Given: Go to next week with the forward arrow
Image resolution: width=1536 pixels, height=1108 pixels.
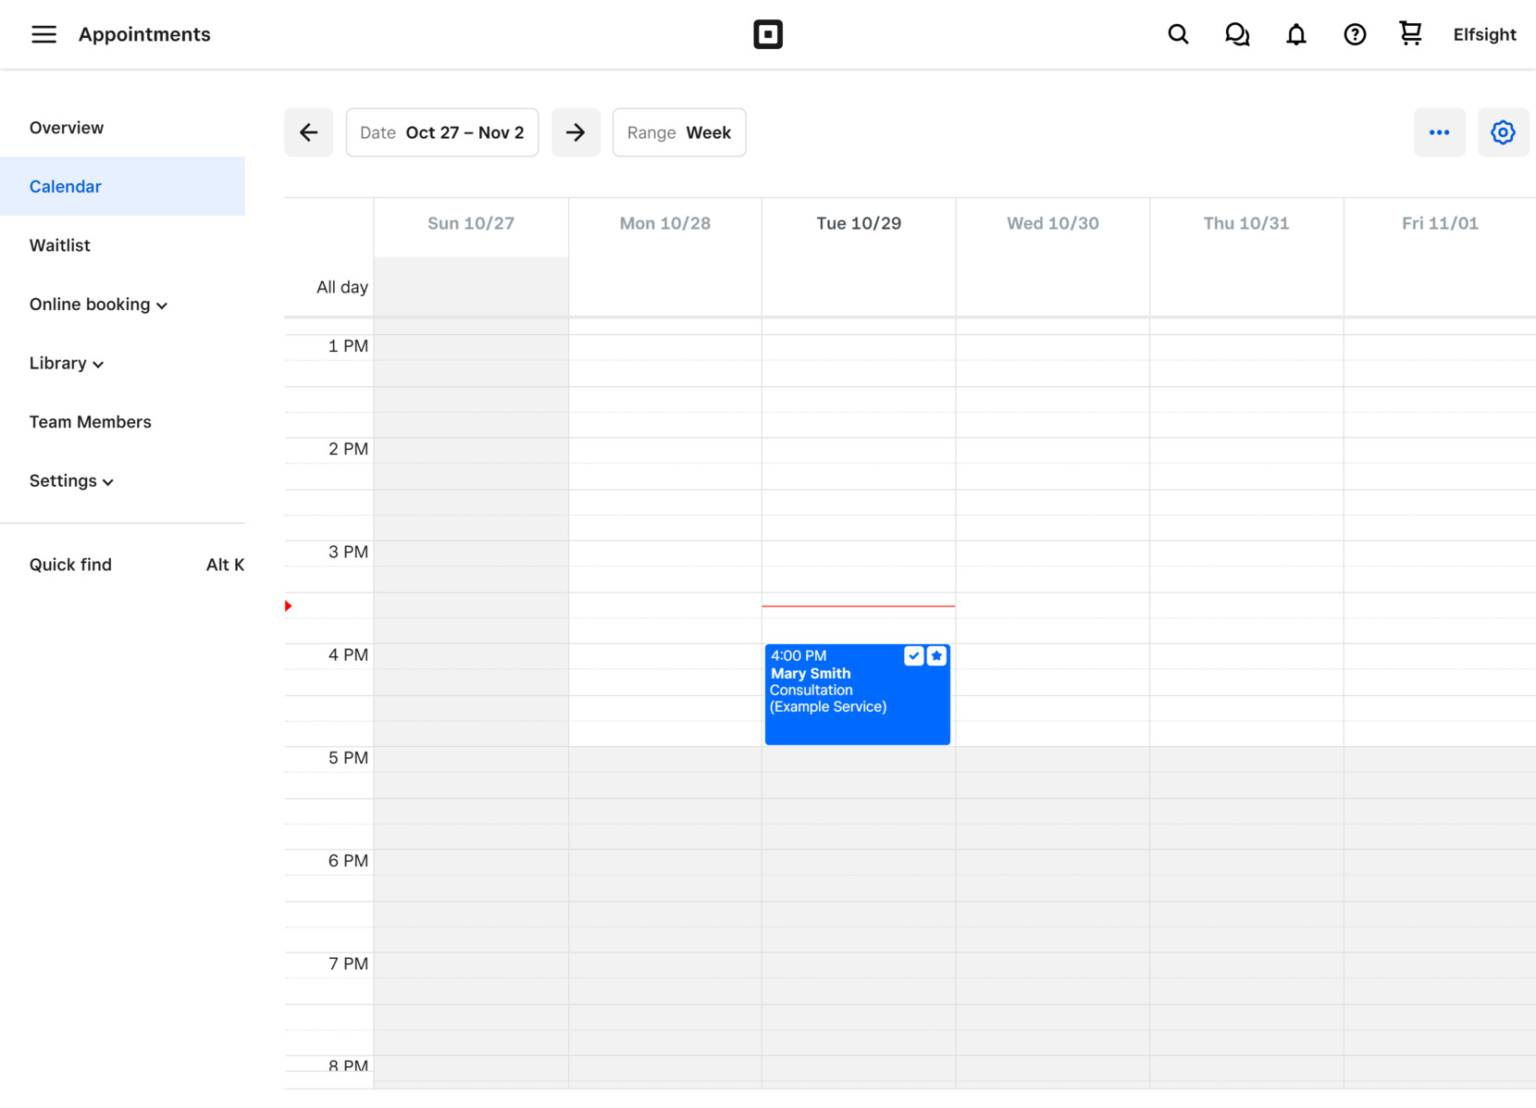Looking at the screenshot, I should tap(576, 132).
